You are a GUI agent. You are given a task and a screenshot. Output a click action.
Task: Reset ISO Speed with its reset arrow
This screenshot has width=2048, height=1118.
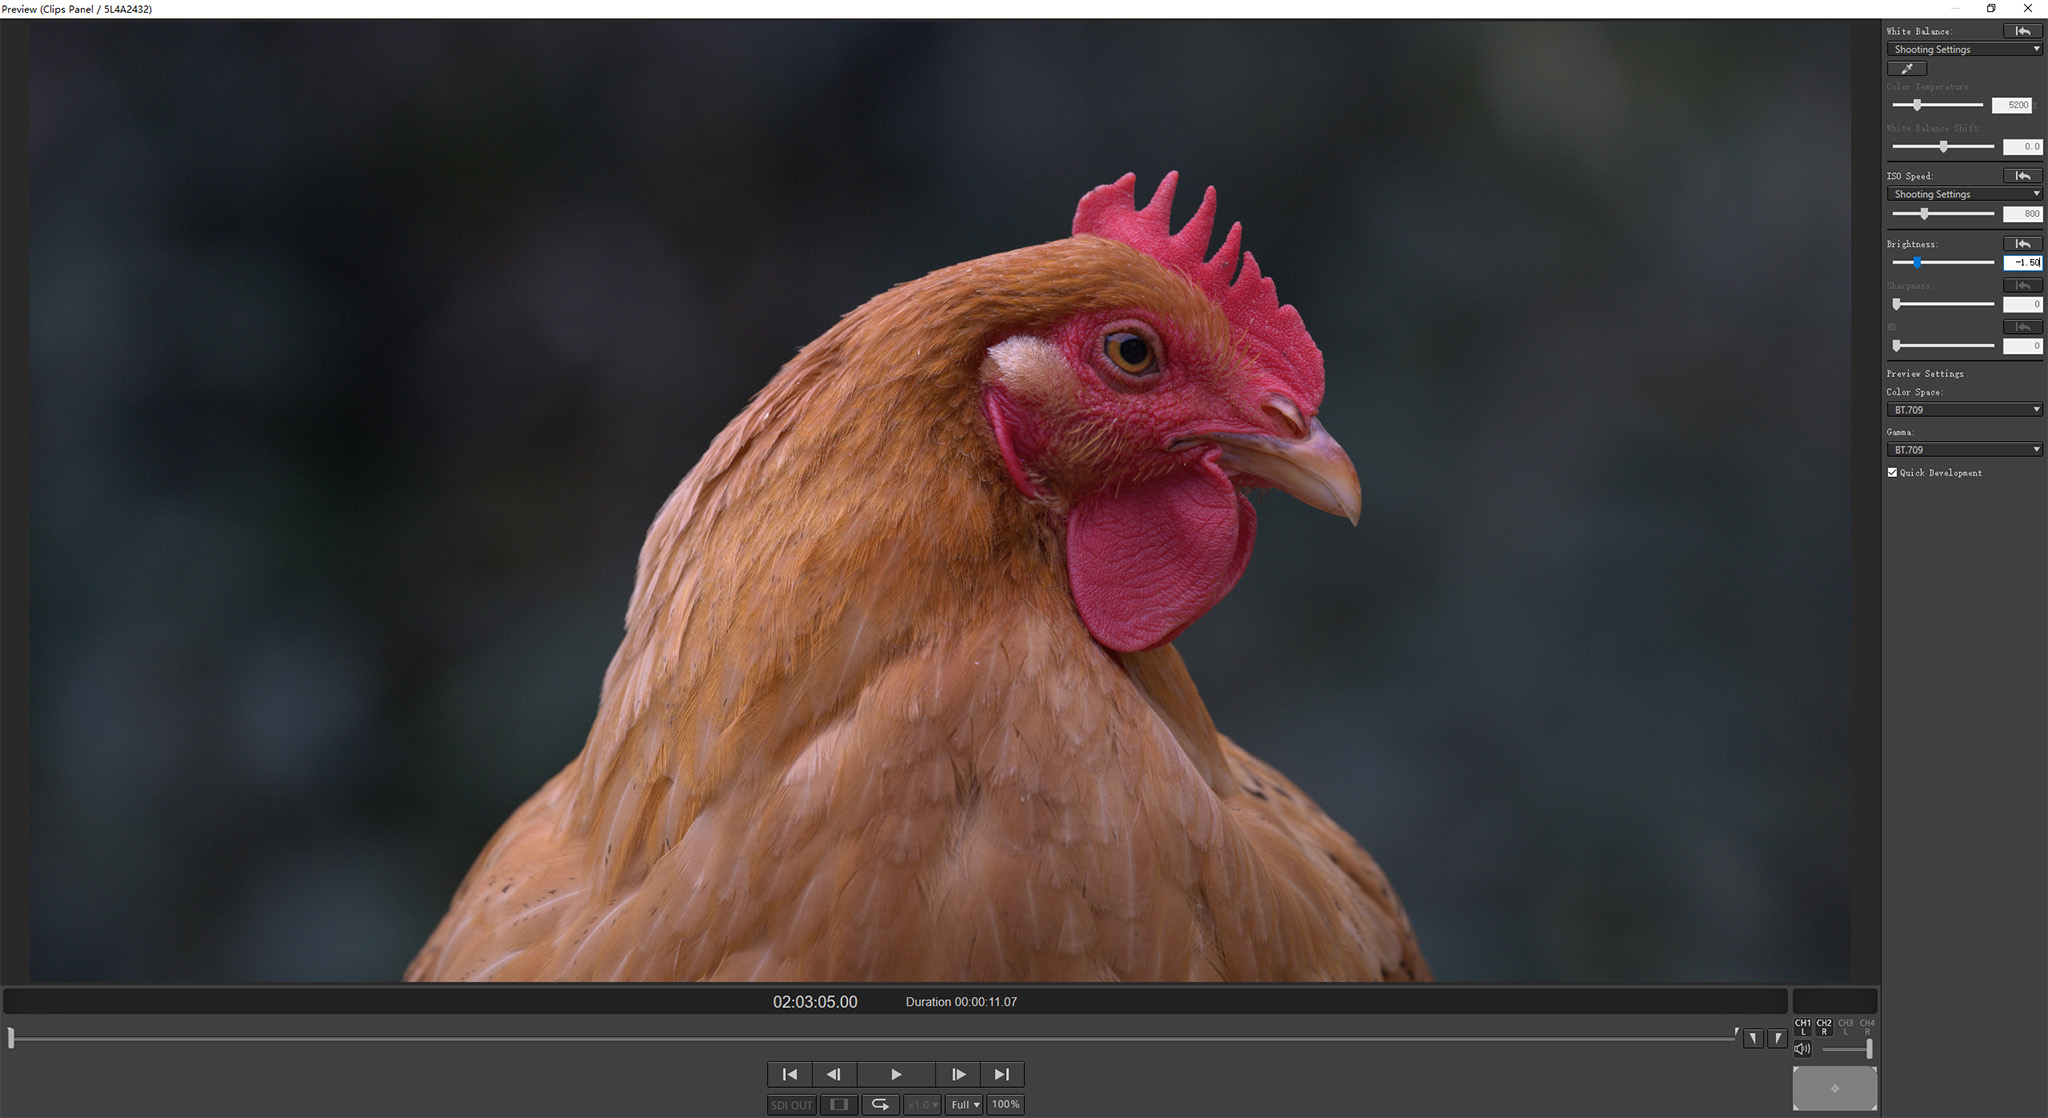tap(2022, 176)
